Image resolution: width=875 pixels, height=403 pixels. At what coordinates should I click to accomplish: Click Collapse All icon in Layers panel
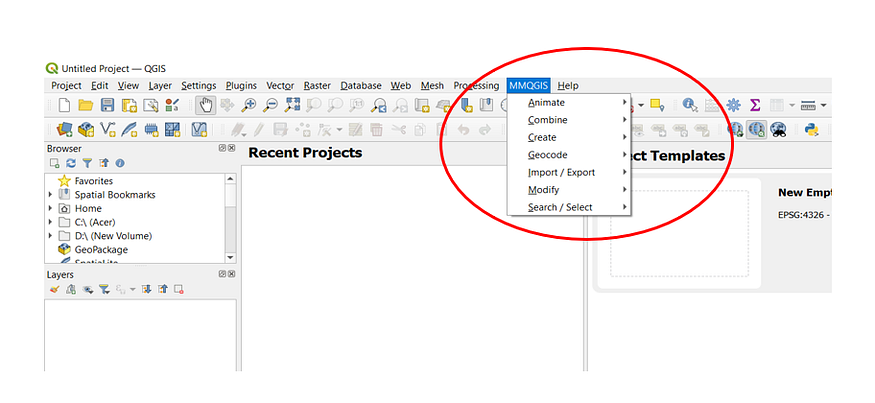coord(162,289)
